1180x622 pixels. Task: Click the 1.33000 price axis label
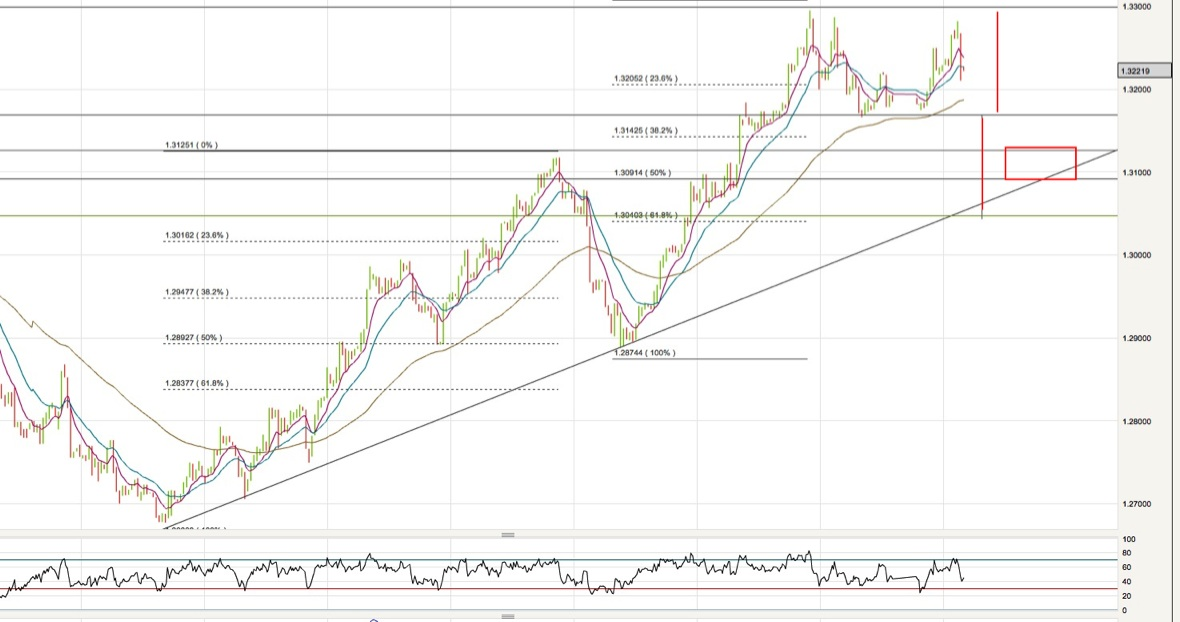tap(1136, 7)
